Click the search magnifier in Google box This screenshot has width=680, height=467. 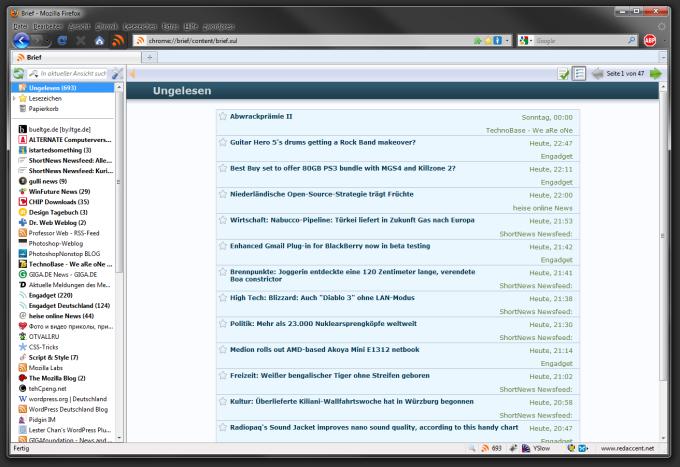[x=631, y=41]
